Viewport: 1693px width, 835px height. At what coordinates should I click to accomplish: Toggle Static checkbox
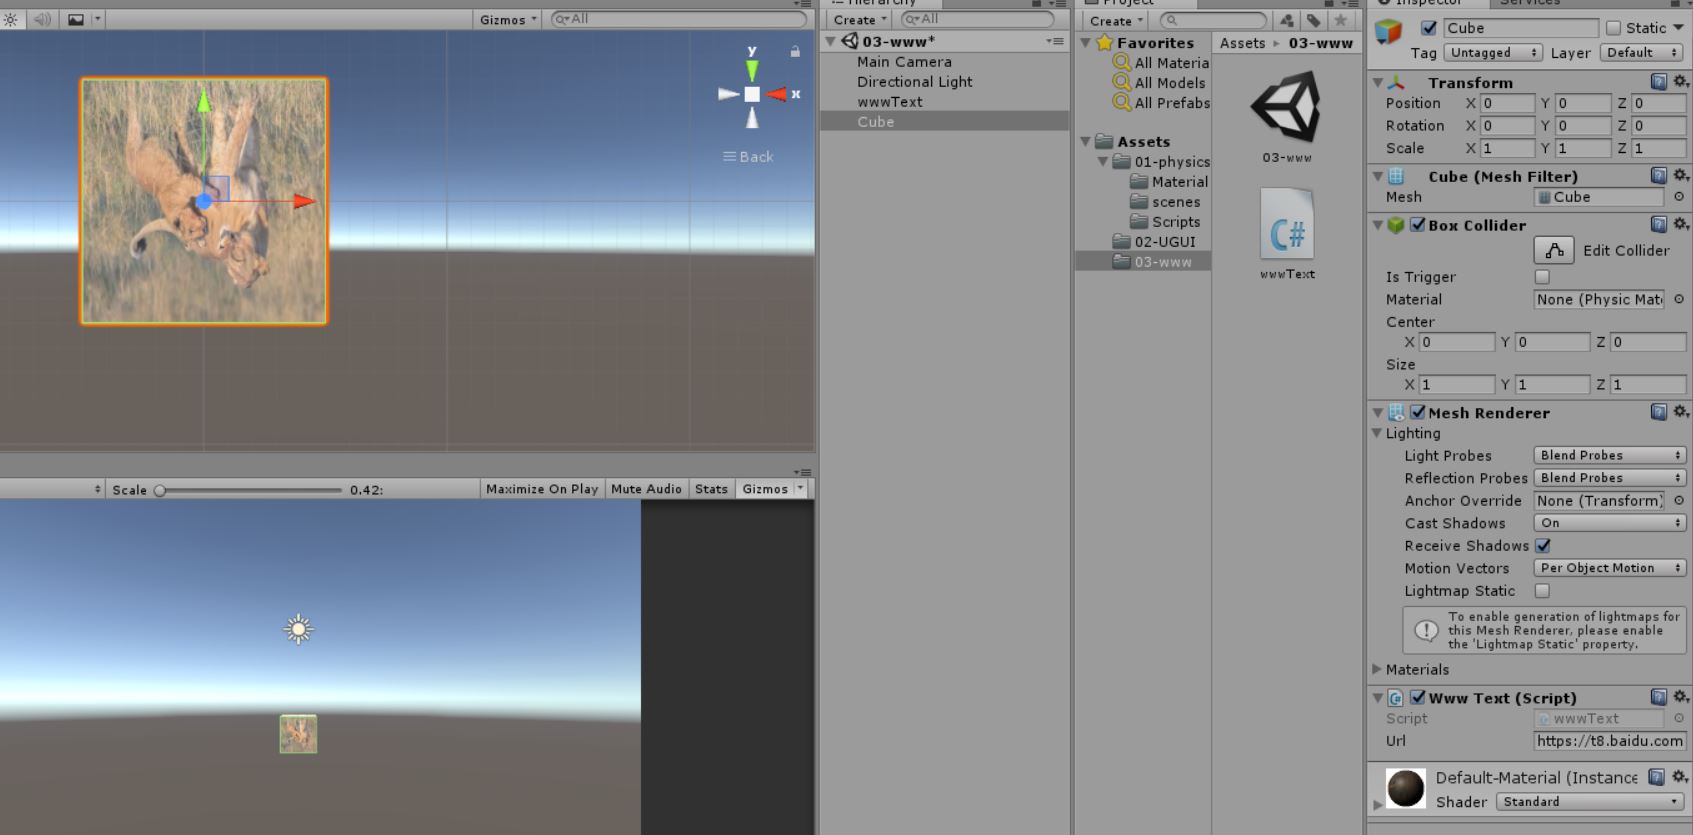1613,28
